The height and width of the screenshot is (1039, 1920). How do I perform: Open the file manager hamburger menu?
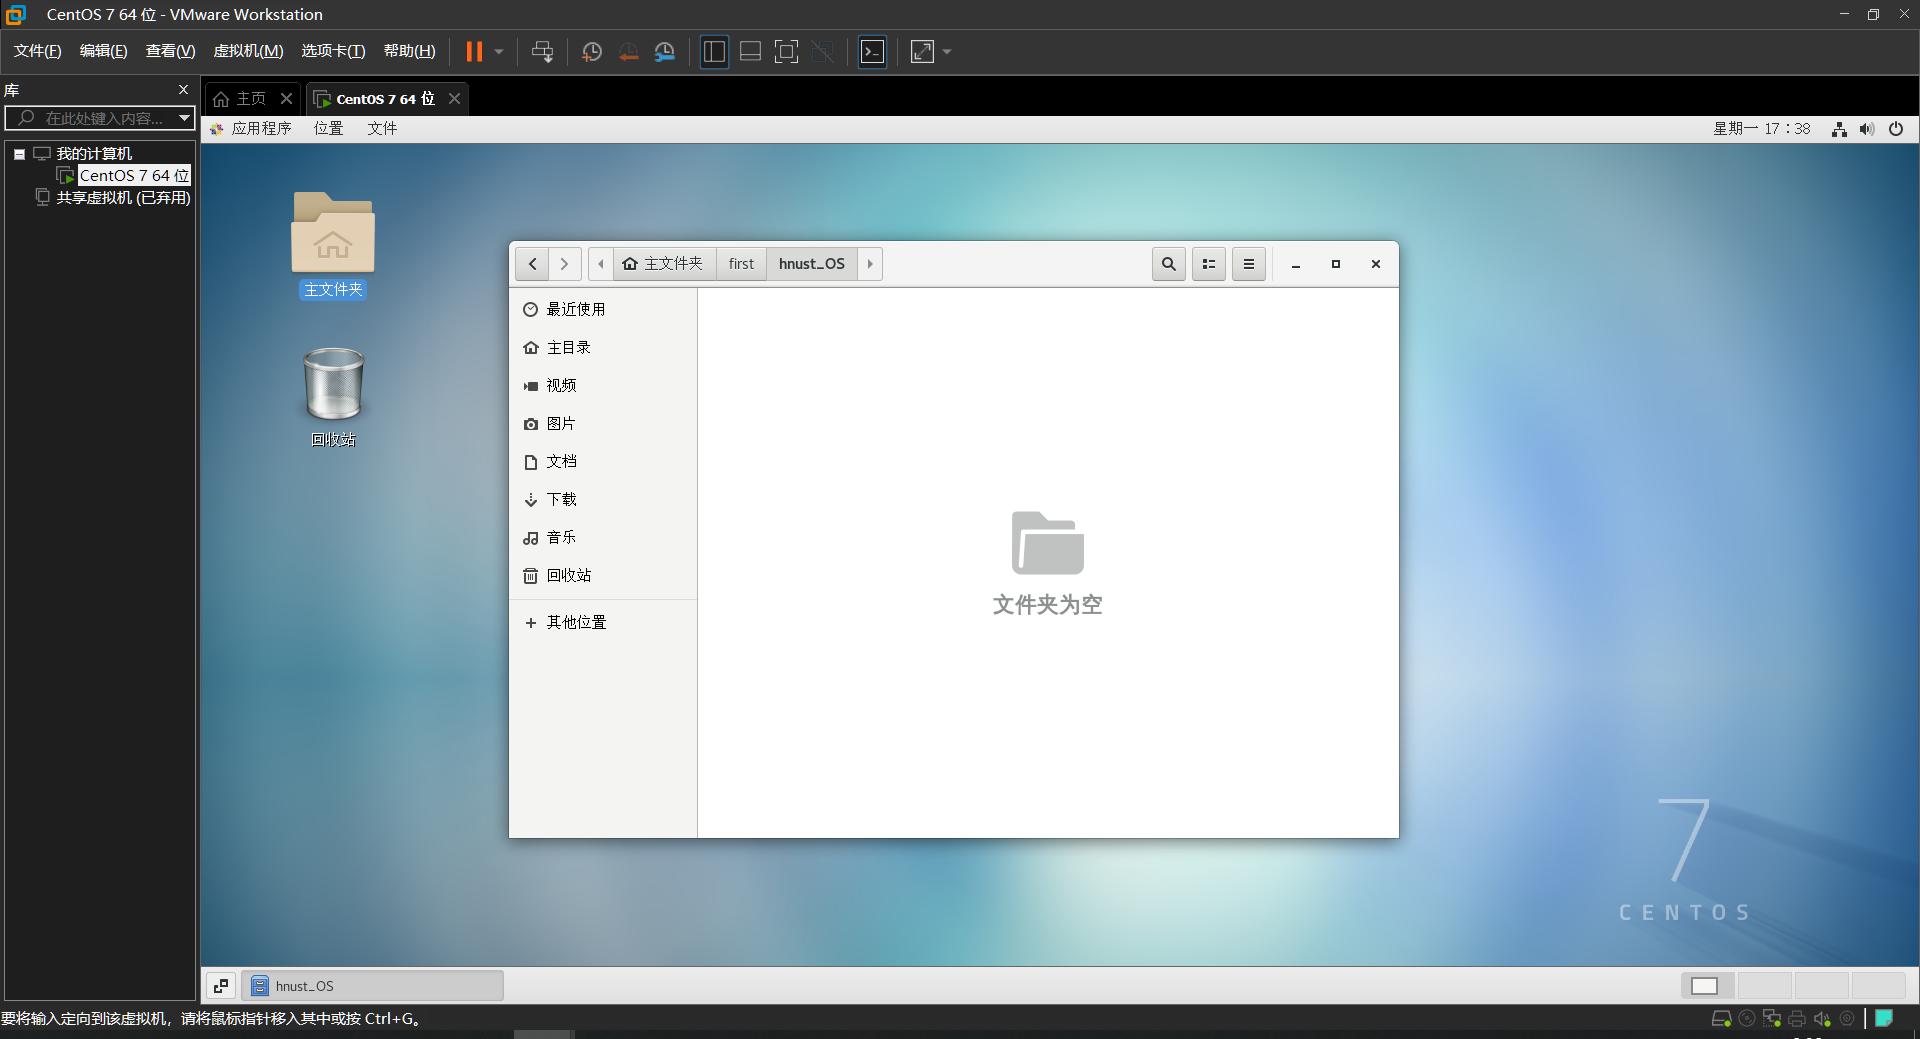[x=1249, y=264]
